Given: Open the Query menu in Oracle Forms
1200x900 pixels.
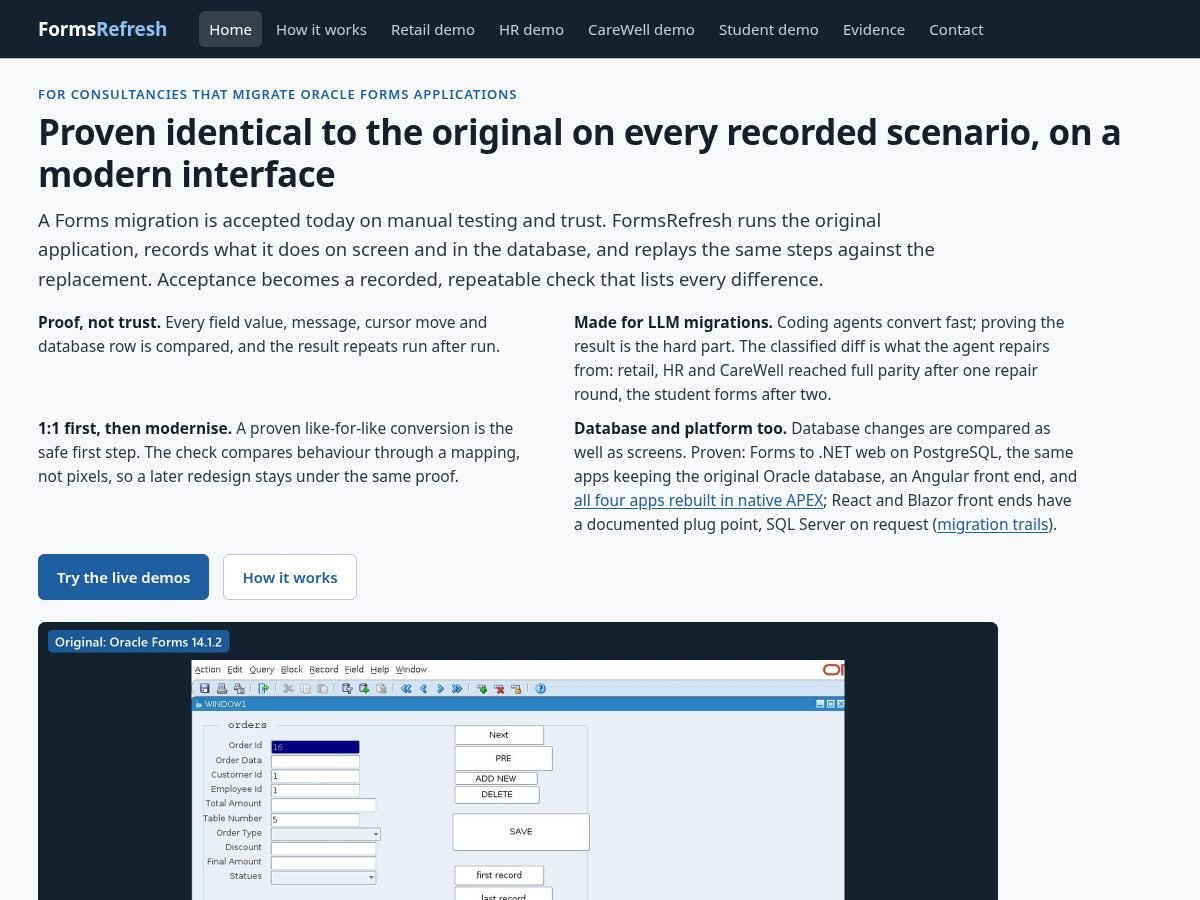Looking at the screenshot, I should pos(262,670).
